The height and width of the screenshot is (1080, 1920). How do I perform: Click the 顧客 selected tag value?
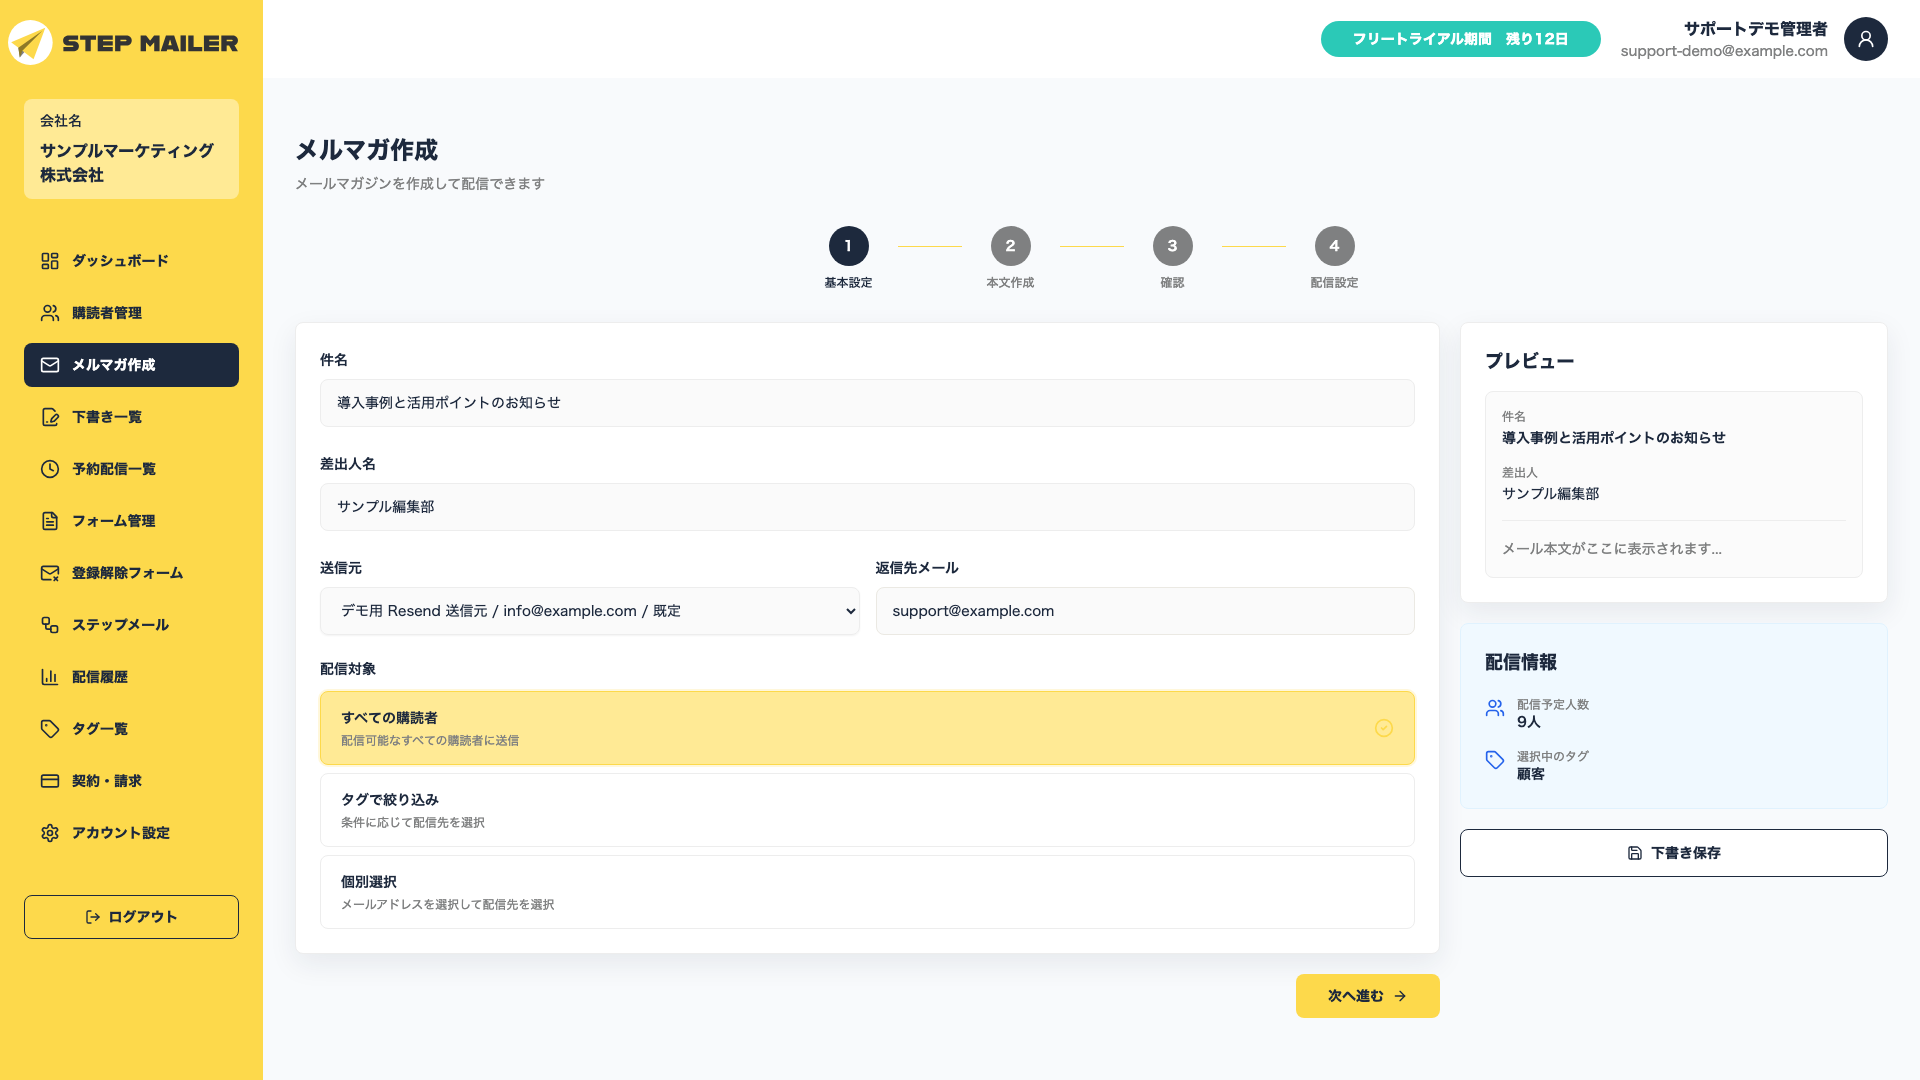[x=1530, y=774]
